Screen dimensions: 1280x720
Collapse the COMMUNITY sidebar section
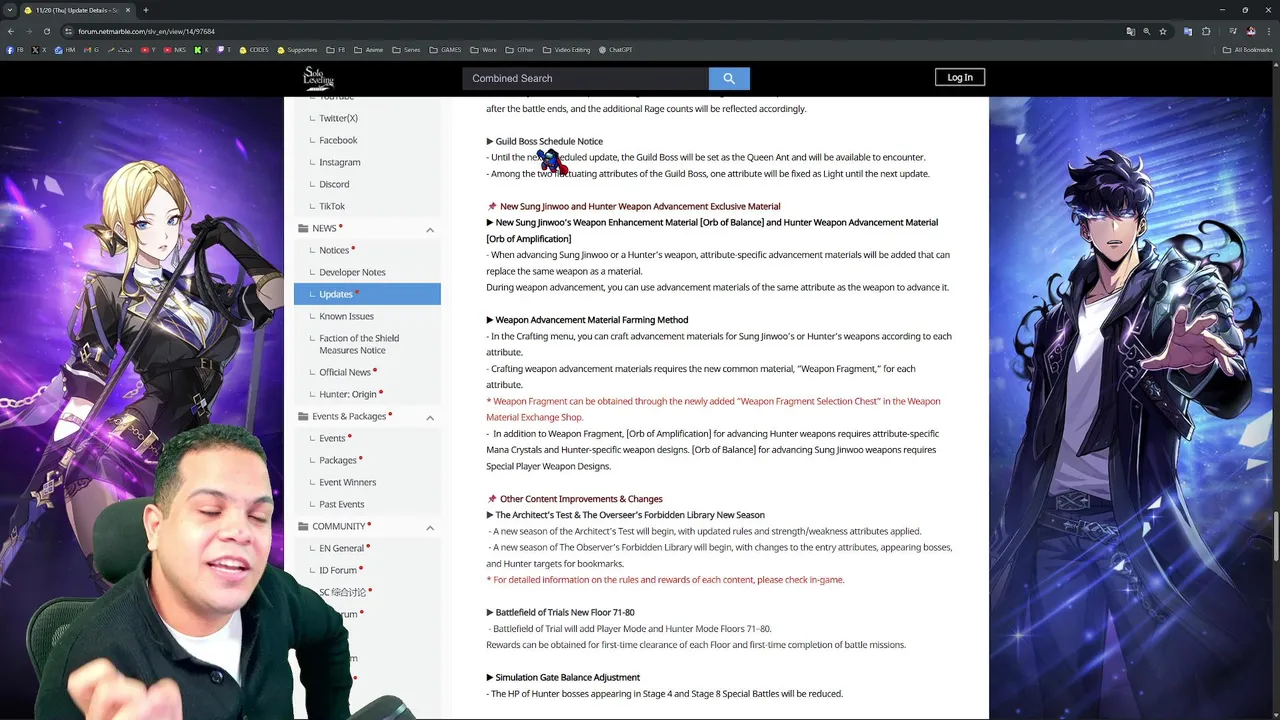coord(430,527)
